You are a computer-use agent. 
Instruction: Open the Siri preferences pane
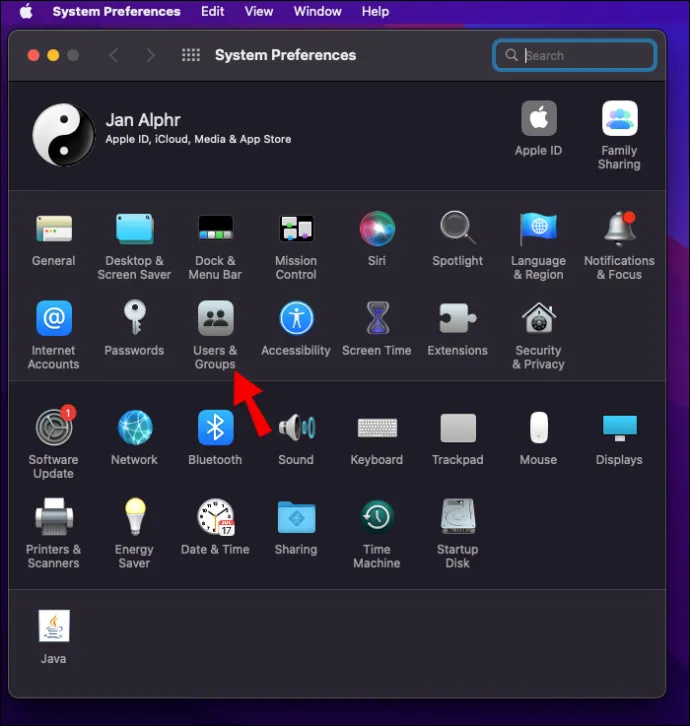click(377, 229)
